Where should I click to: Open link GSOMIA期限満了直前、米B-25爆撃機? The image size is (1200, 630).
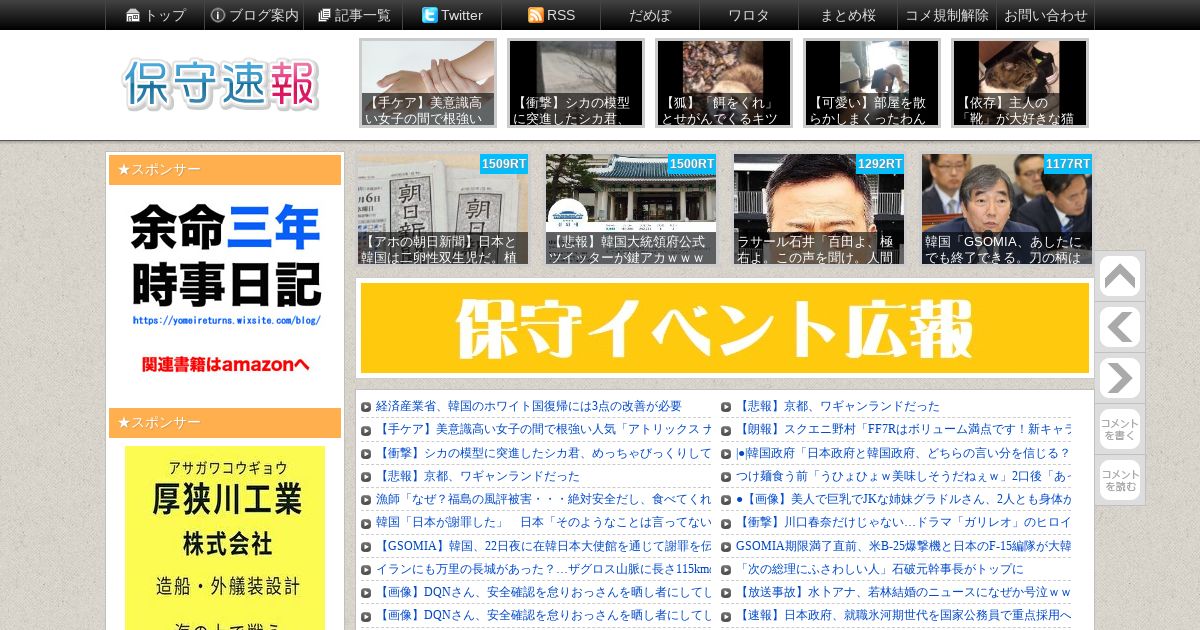click(x=903, y=546)
